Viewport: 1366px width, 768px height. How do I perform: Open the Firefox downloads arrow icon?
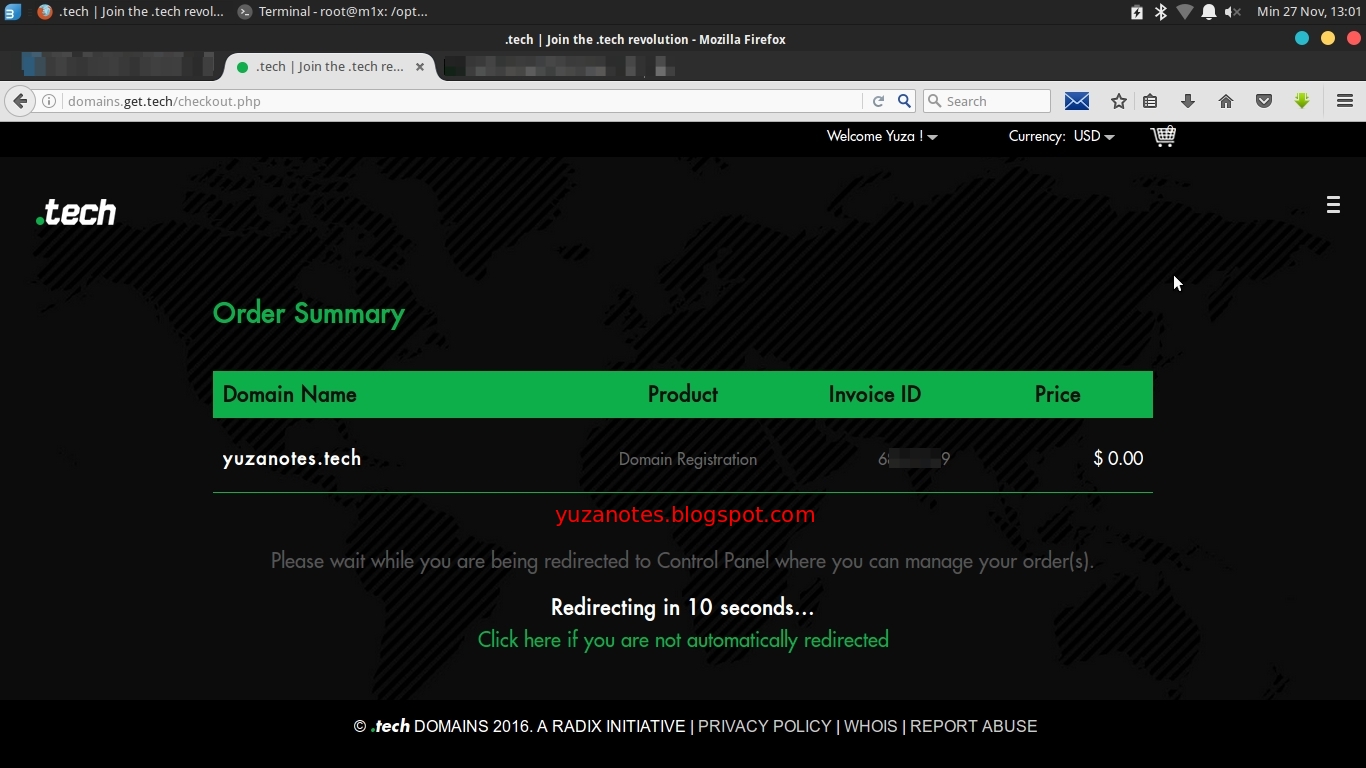[x=1188, y=101]
